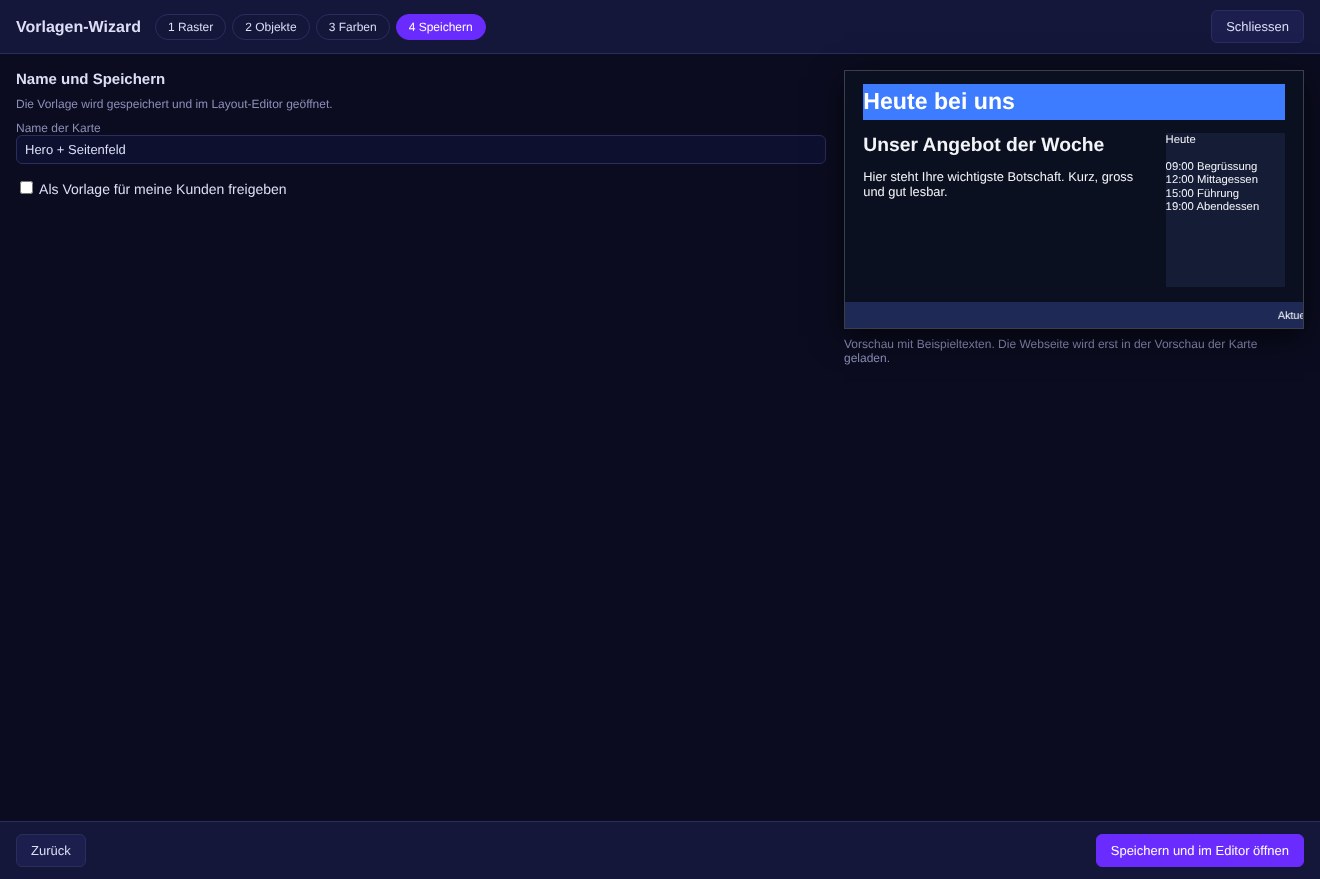Image resolution: width=1320 pixels, height=879 pixels.
Task: Click Speichern und im Editor öffnen
Action: pos(1200,851)
